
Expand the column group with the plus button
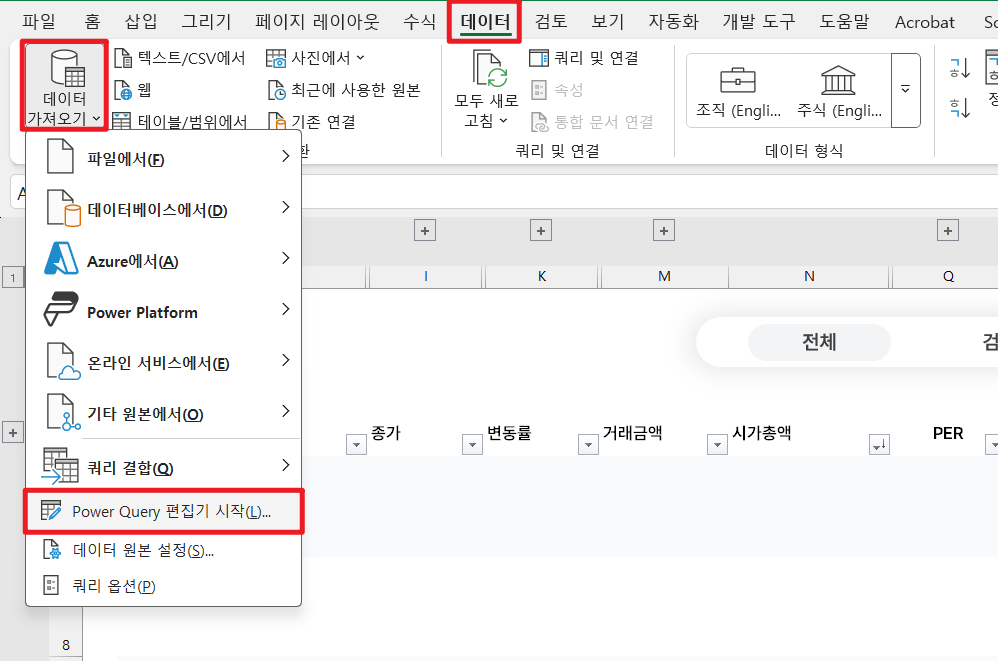click(x=424, y=230)
